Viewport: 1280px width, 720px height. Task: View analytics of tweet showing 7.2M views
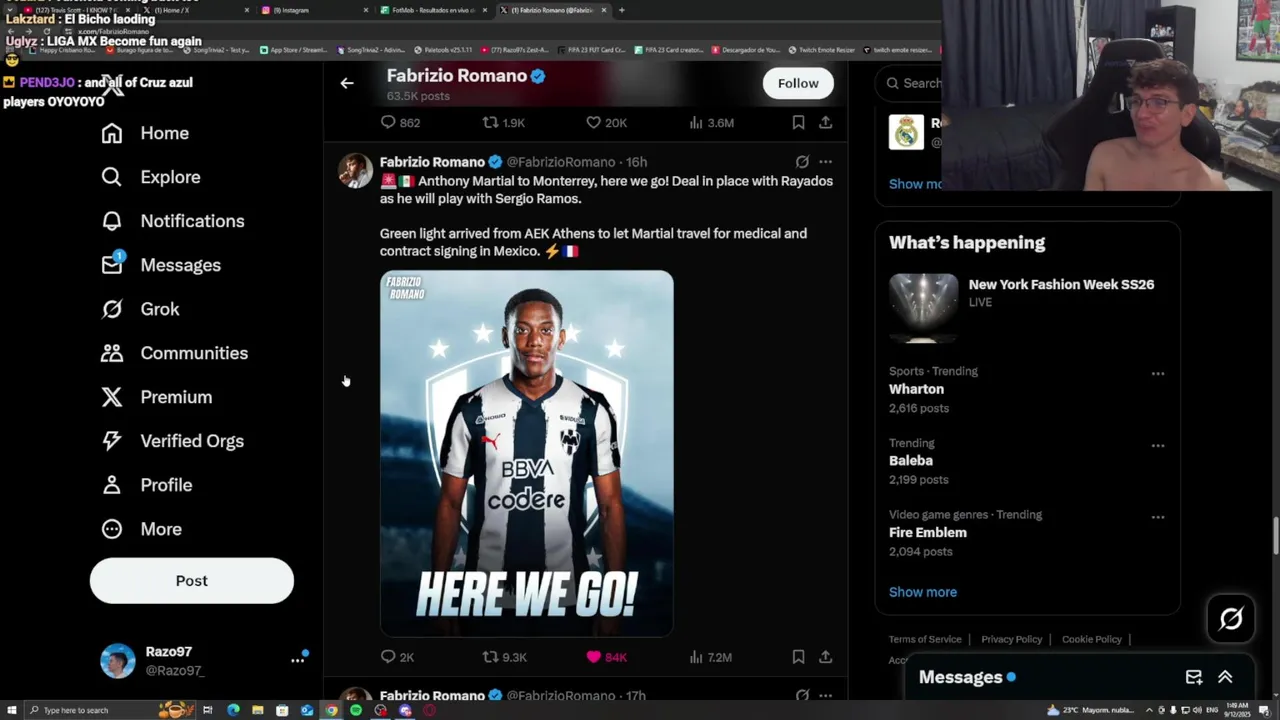711,657
